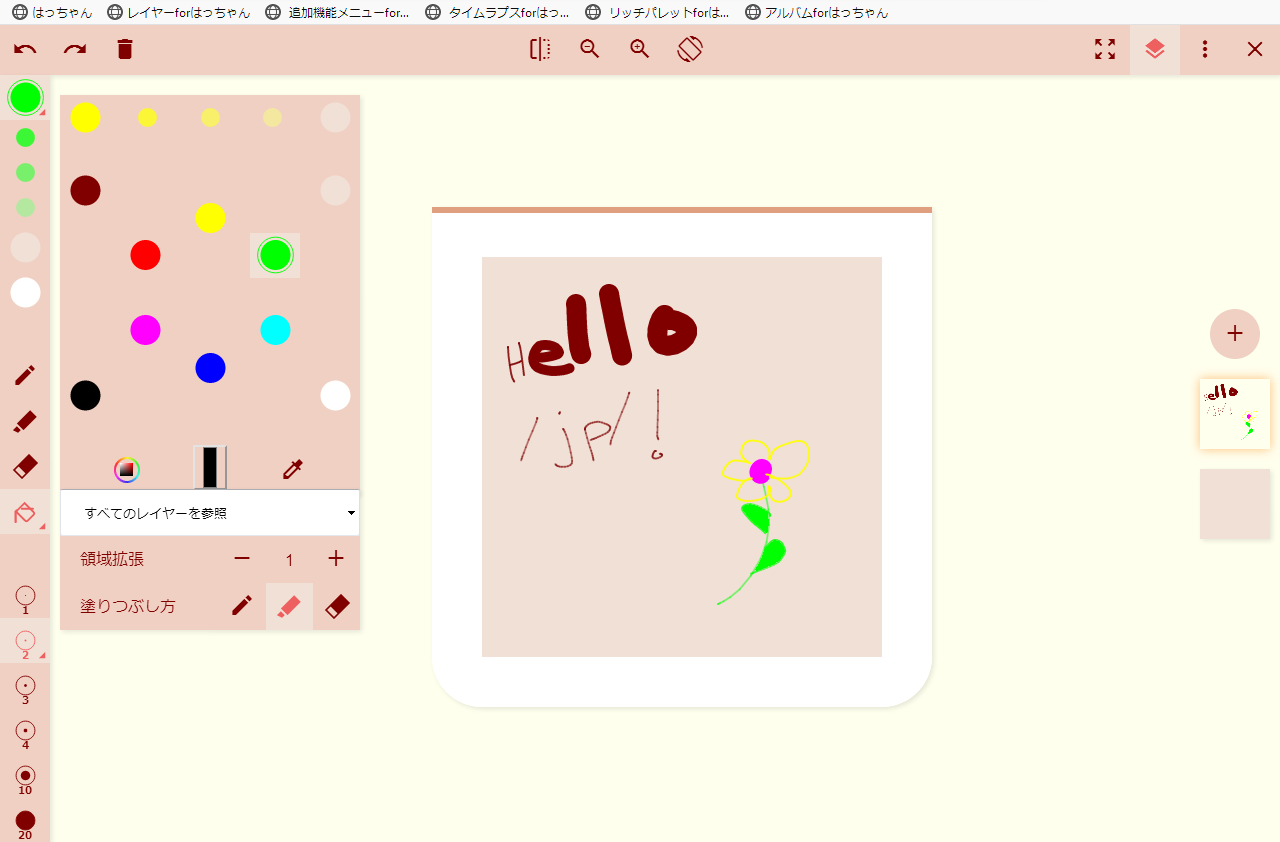Open the タイムラプスforはっ bookmark
The image size is (1280, 842).
[497, 12]
